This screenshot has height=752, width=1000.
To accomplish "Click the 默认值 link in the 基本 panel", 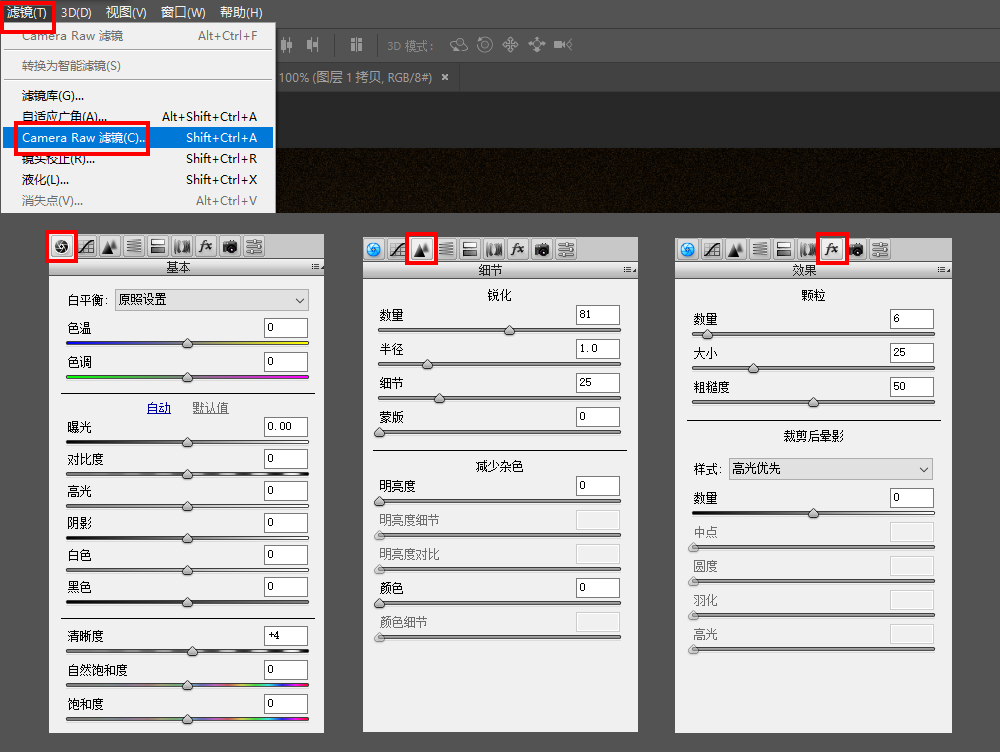I will pos(210,408).
